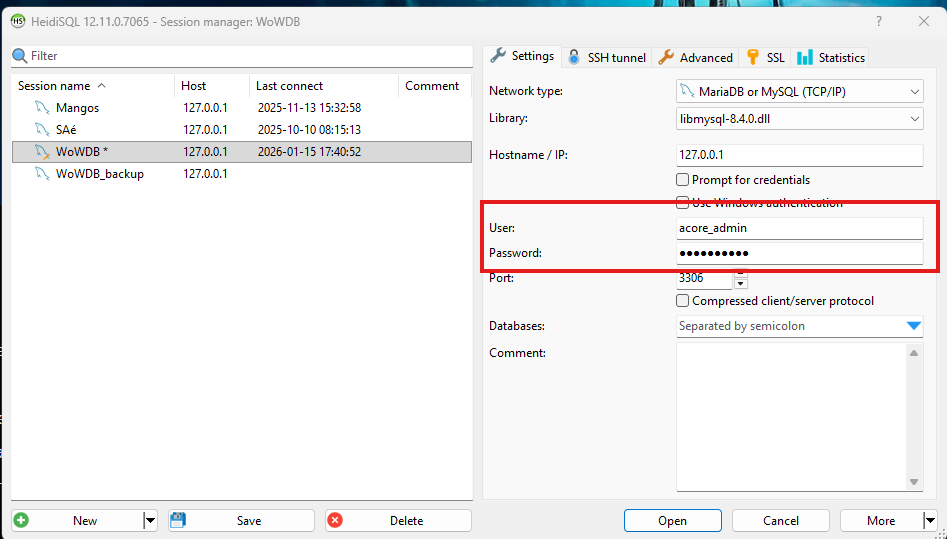Sort by Session name column header
Screen dimensions: 947x539
92,86
